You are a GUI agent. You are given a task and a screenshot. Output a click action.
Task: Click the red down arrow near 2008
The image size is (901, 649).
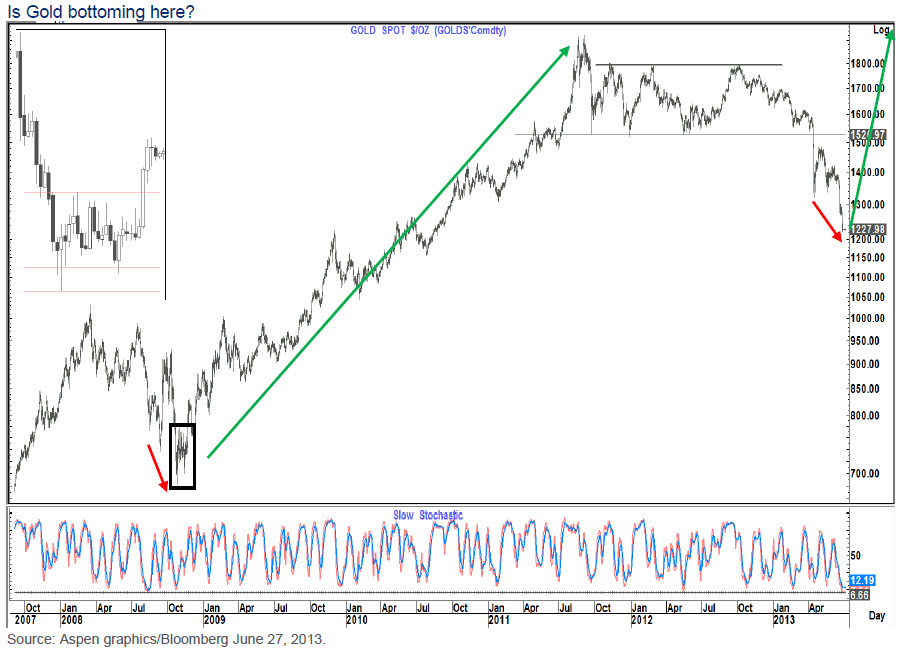(x=156, y=468)
